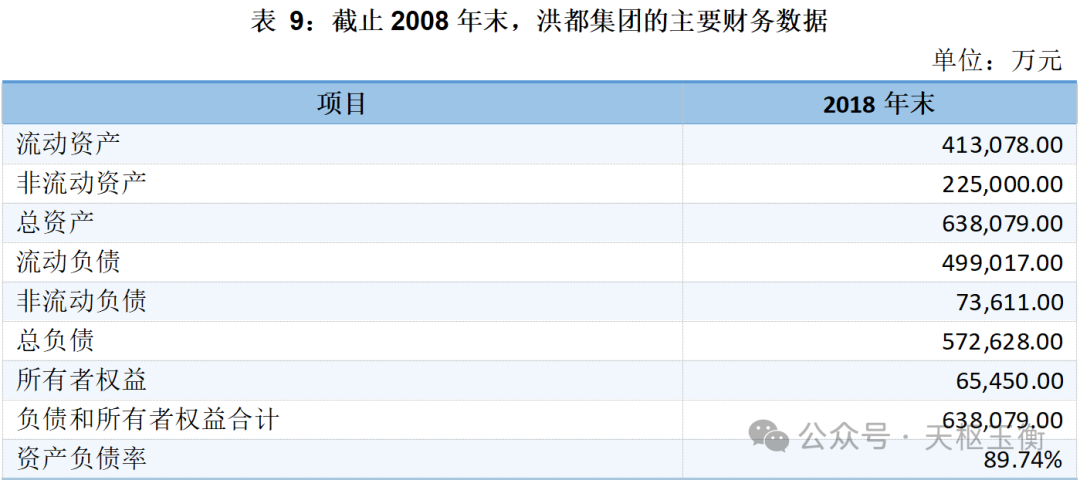
Task: Select the value 572,628.00
Action: [1002, 342]
